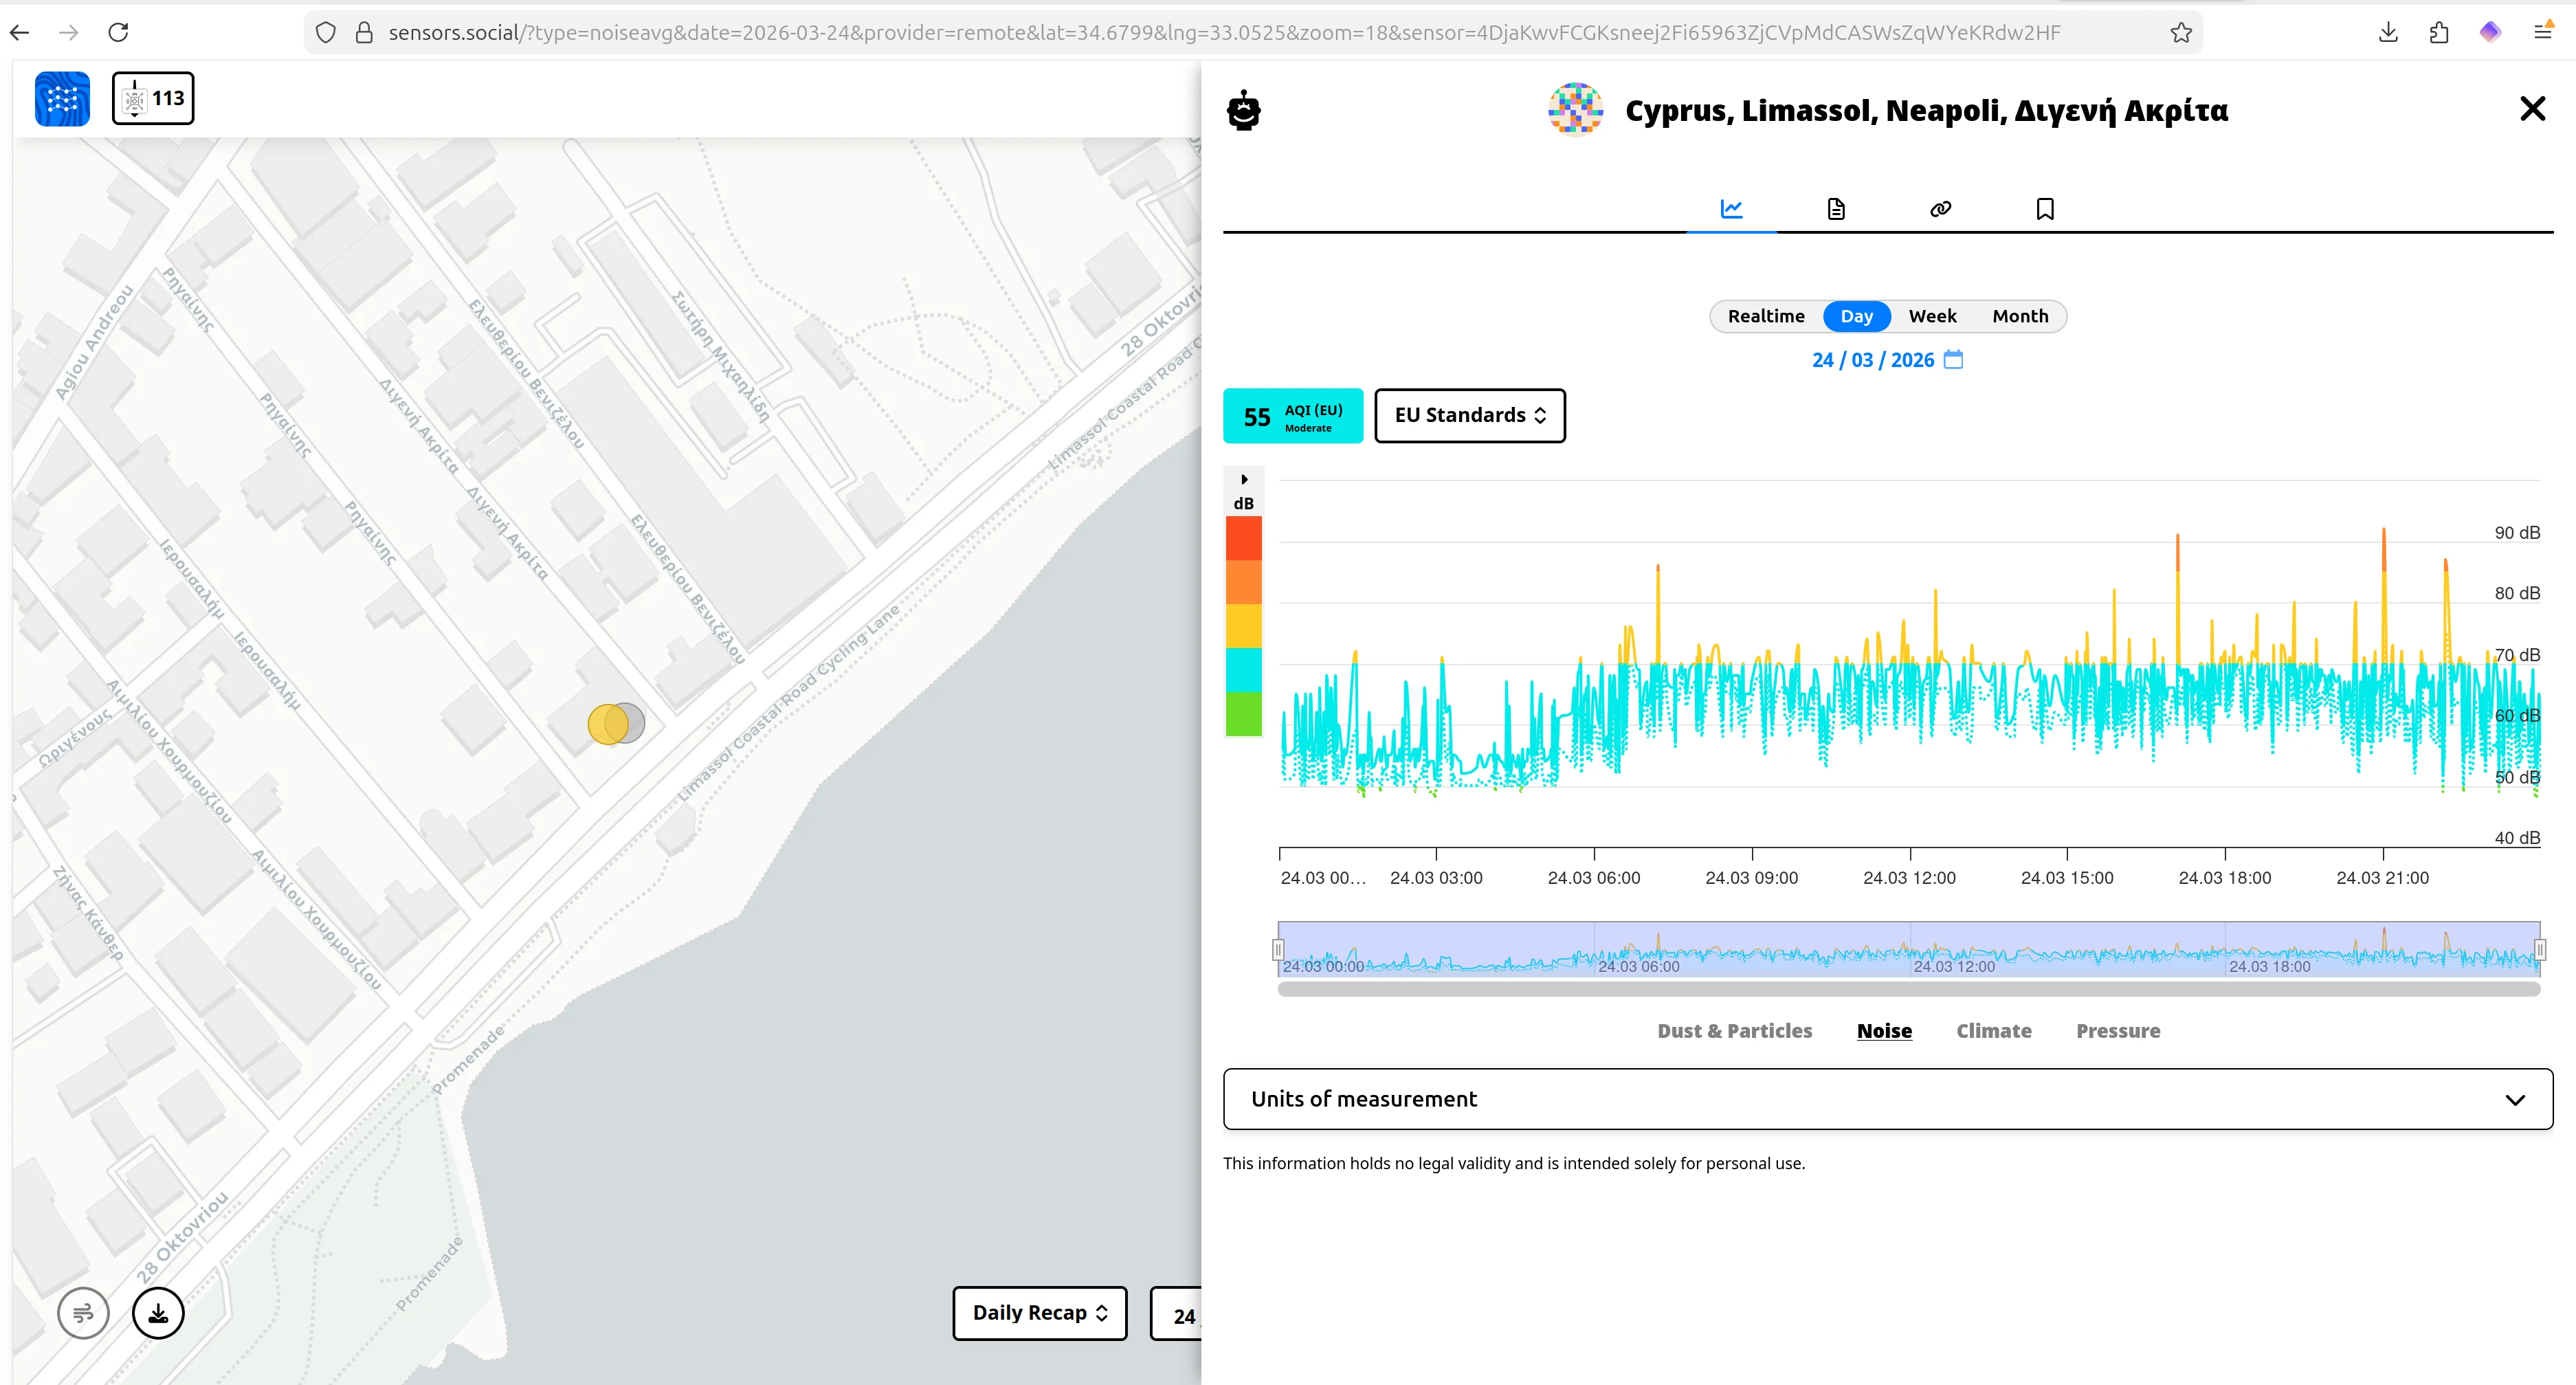Copy the sensor link via the link icon
Viewport: 2576px width, 1385px height.
(1940, 208)
